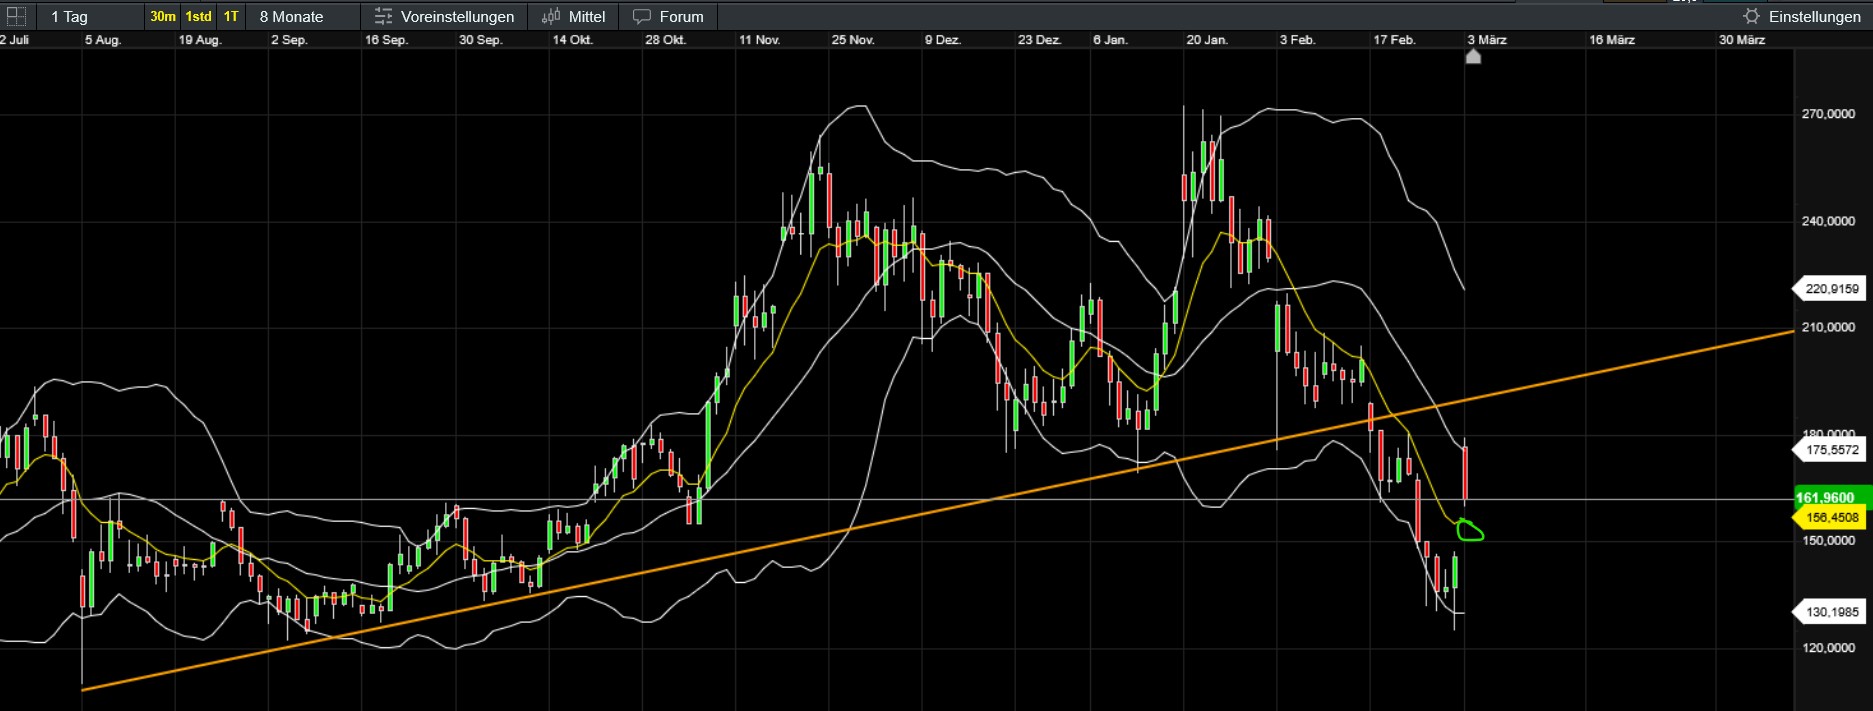Open Voreinstellungen presets menu
The image size is (1873, 711).
[445, 16]
